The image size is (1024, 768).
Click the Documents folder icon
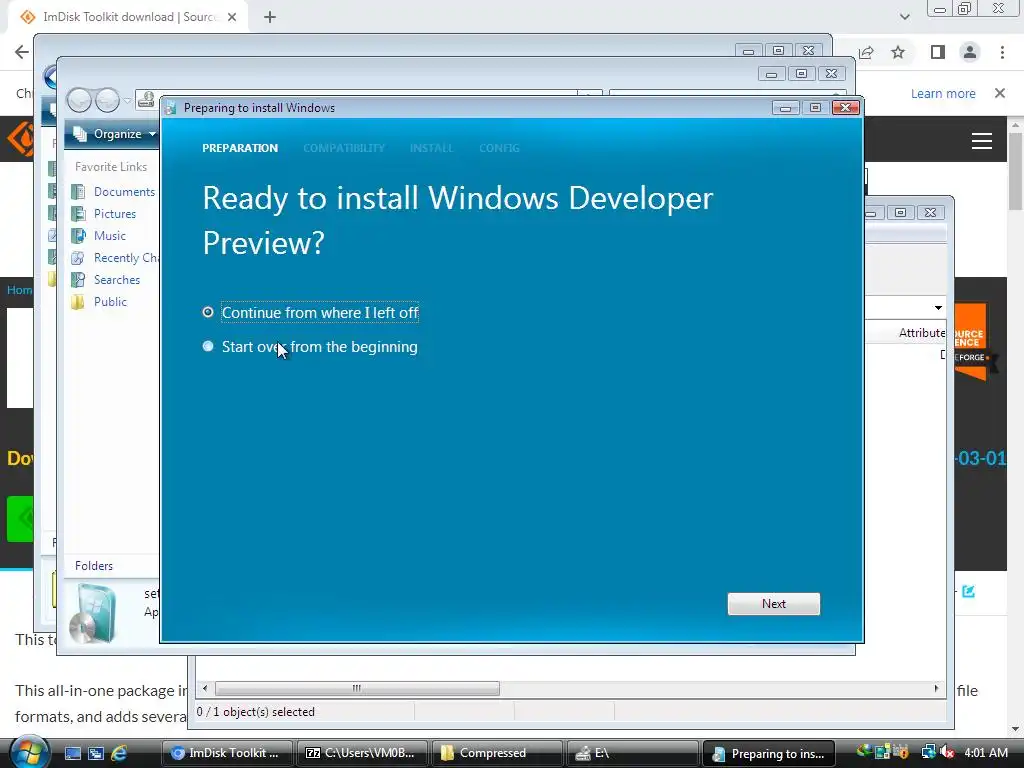pyautogui.click(x=78, y=191)
